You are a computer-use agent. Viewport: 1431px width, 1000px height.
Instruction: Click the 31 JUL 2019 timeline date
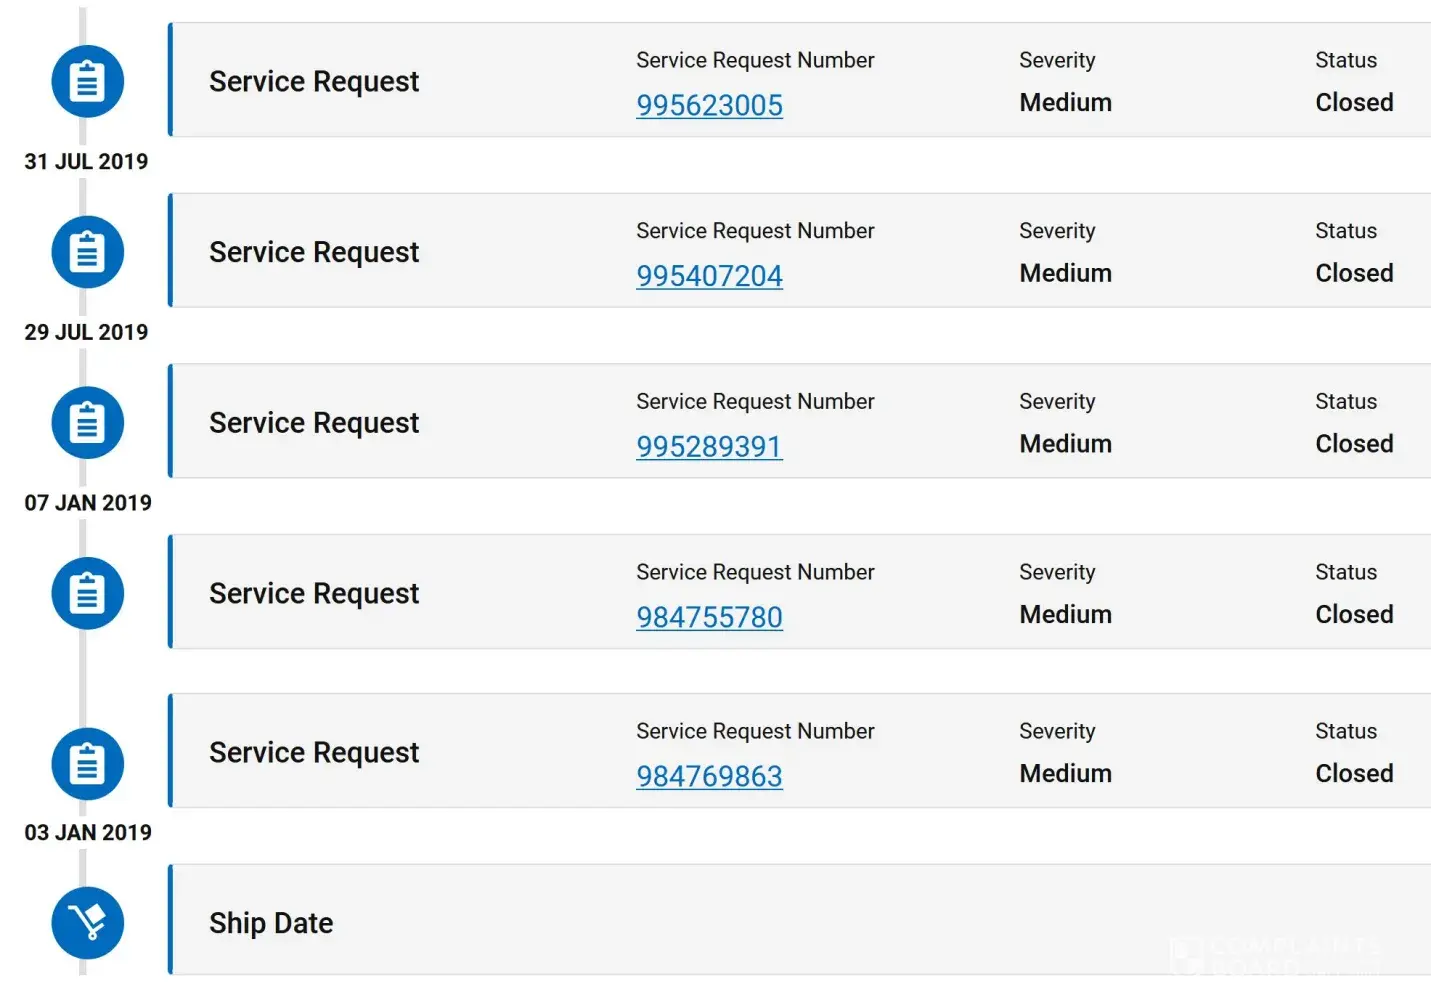pos(86,162)
